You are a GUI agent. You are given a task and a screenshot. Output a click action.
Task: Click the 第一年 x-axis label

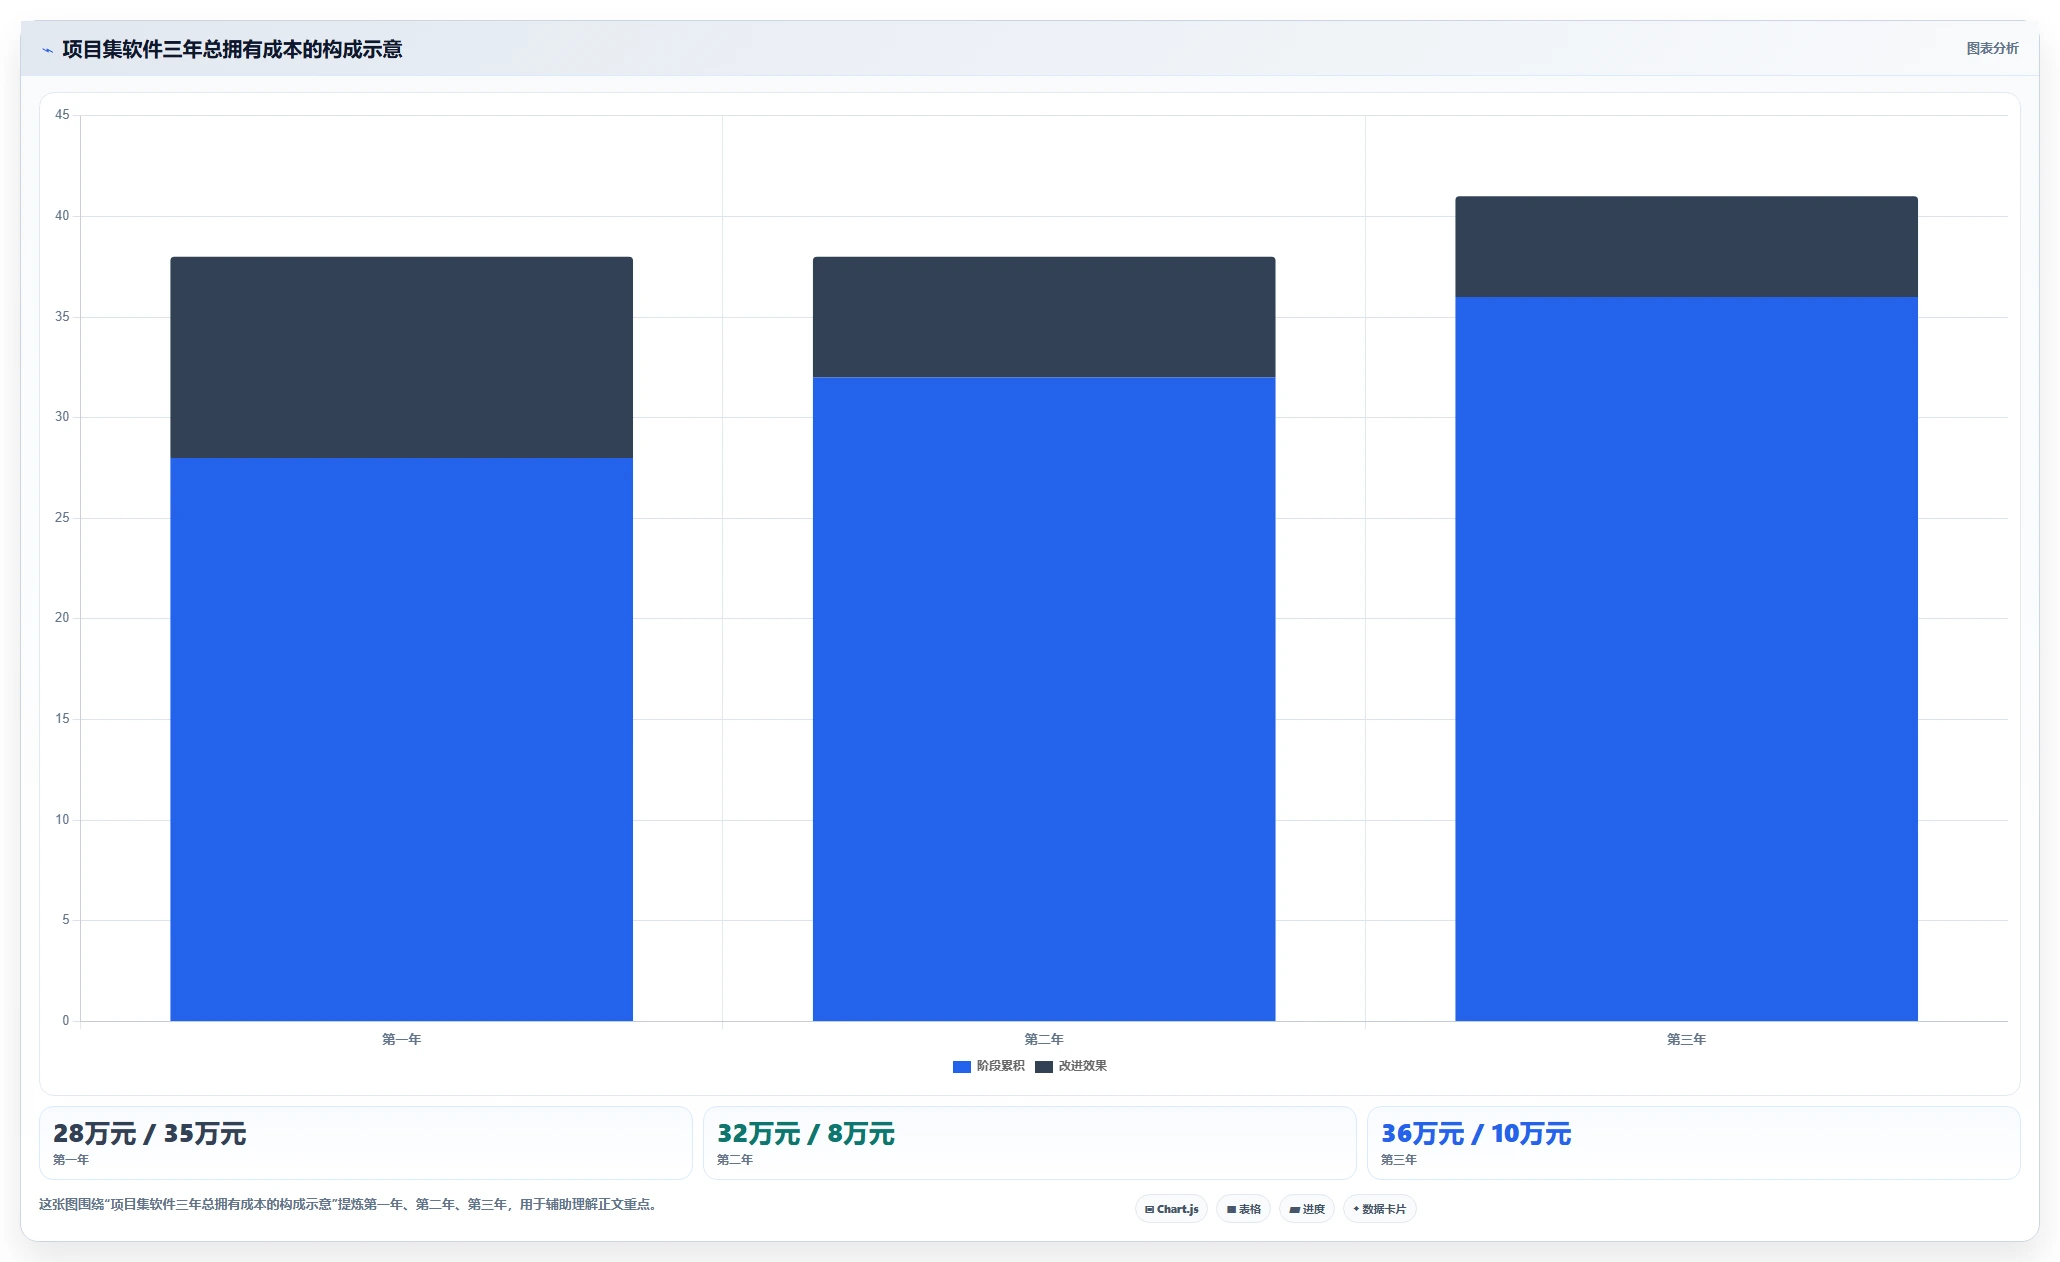coord(401,1040)
